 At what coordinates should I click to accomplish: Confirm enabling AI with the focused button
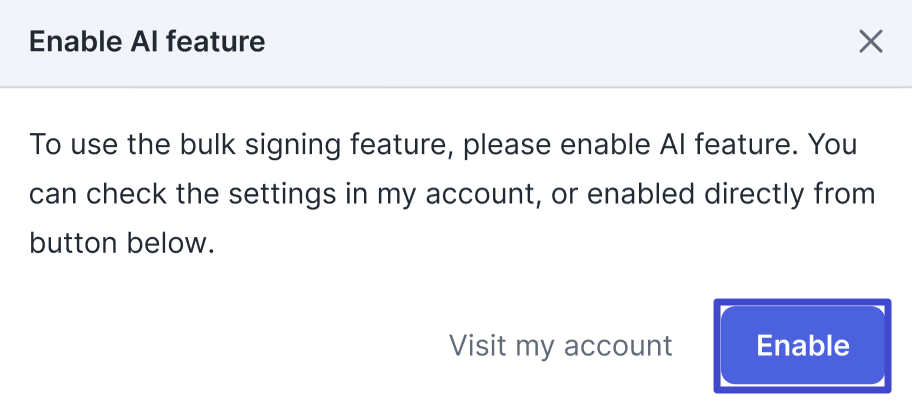click(x=802, y=346)
